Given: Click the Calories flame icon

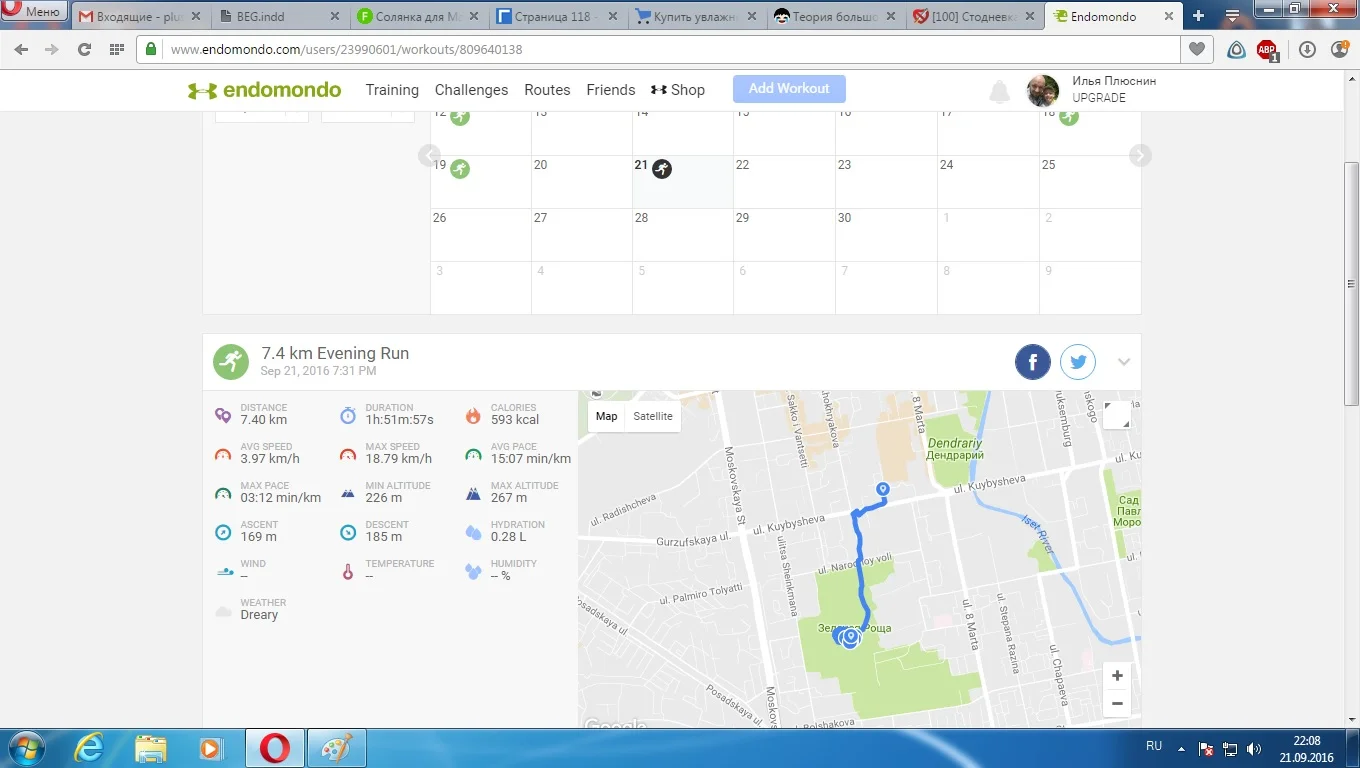Looking at the screenshot, I should tap(473, 414).
